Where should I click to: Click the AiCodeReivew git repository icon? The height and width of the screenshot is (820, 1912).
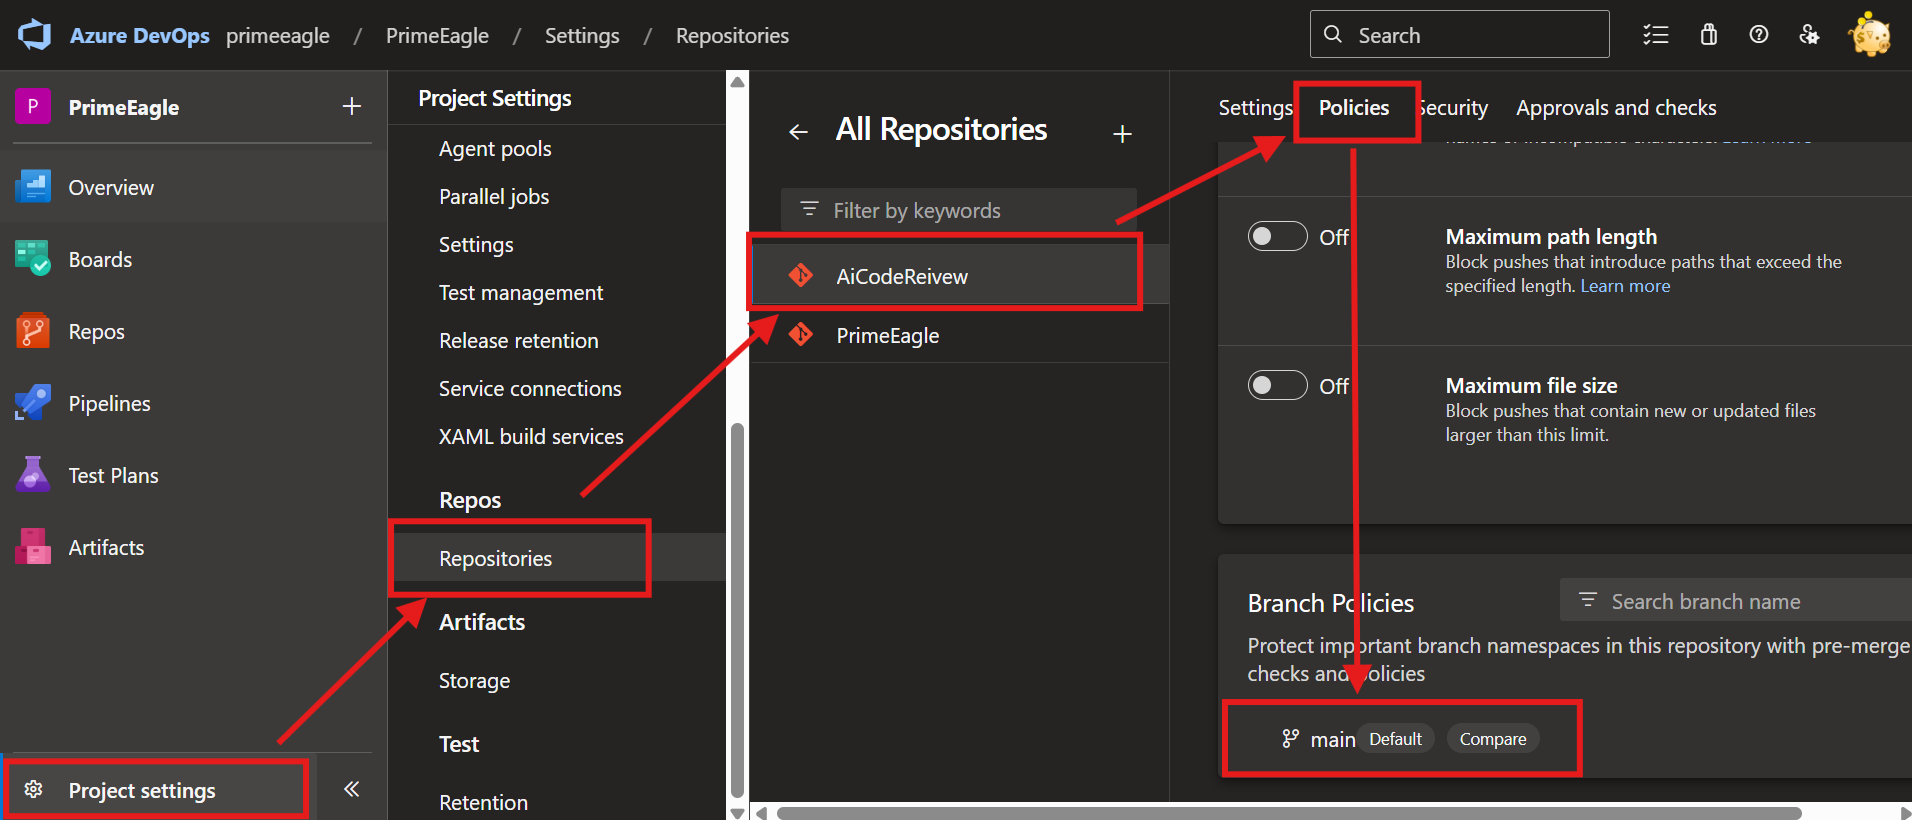[x=801, y=275]
